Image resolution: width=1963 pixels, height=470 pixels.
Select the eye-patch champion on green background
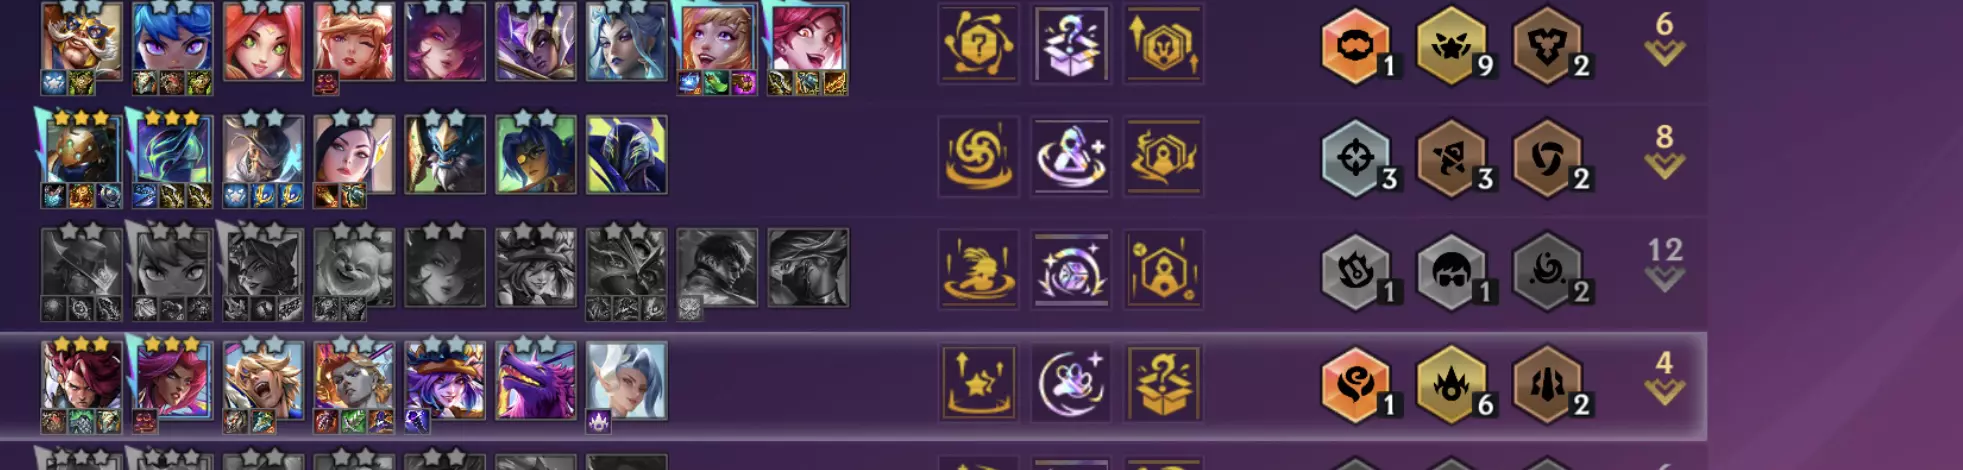click(x=536, y=154)
